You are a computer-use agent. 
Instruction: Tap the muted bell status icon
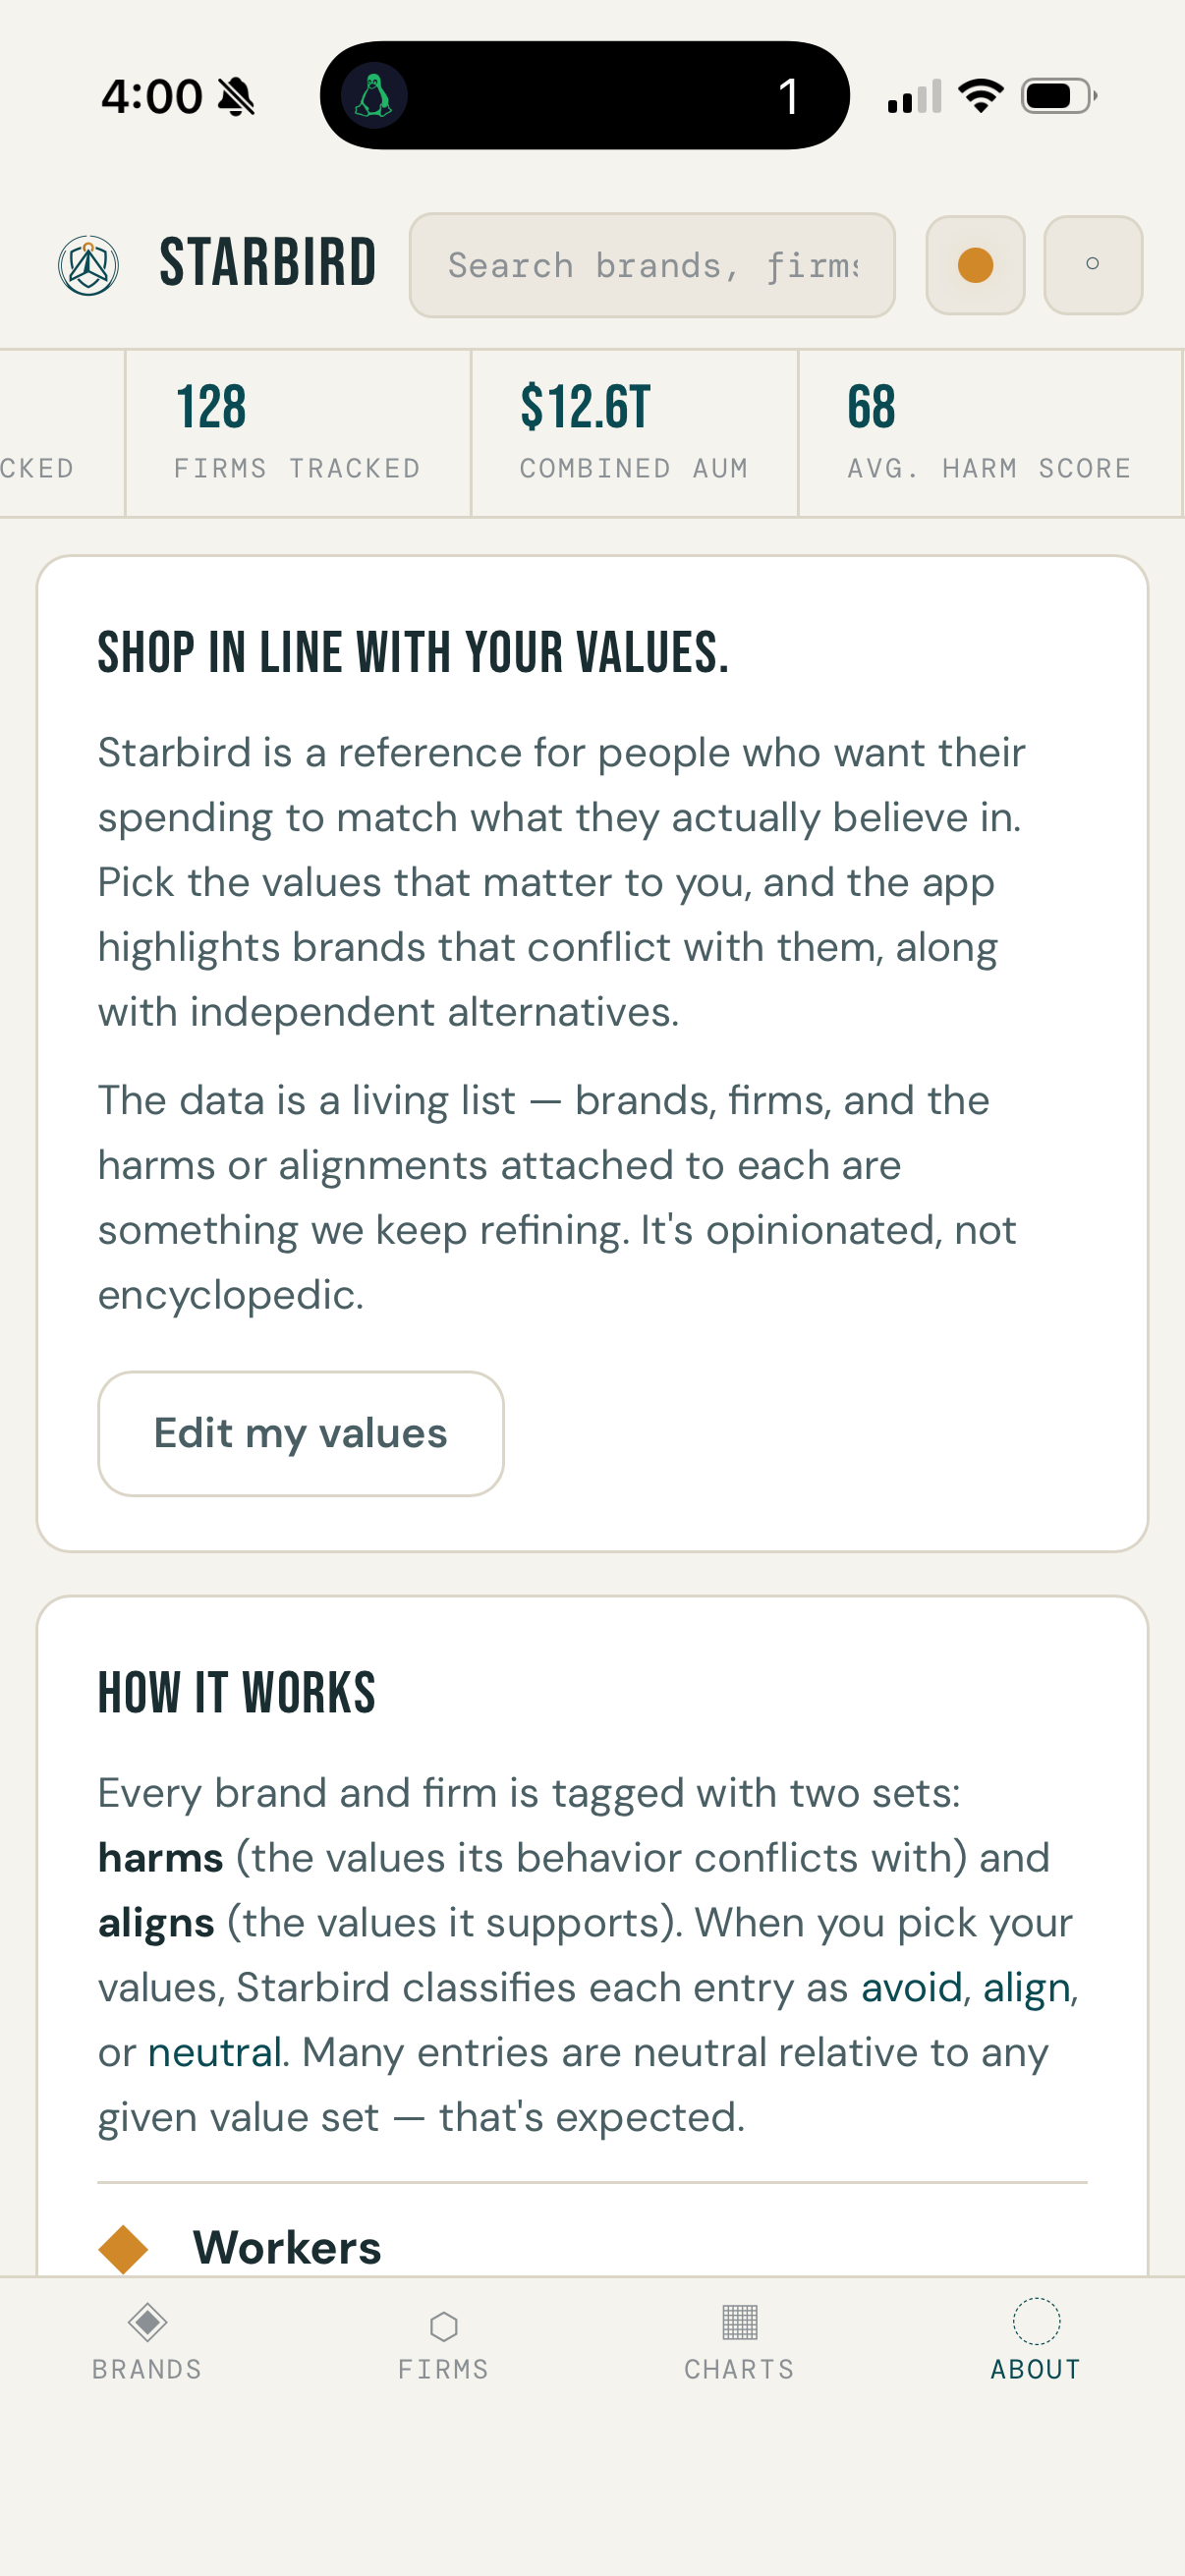(237, 97)
